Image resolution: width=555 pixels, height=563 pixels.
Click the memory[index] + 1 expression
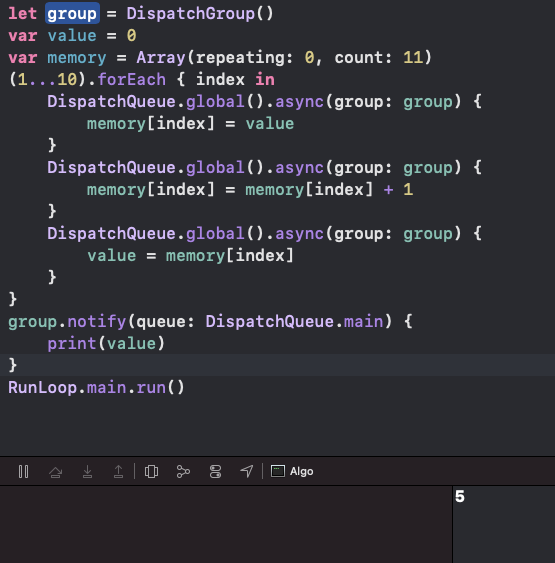pos(329,190)
